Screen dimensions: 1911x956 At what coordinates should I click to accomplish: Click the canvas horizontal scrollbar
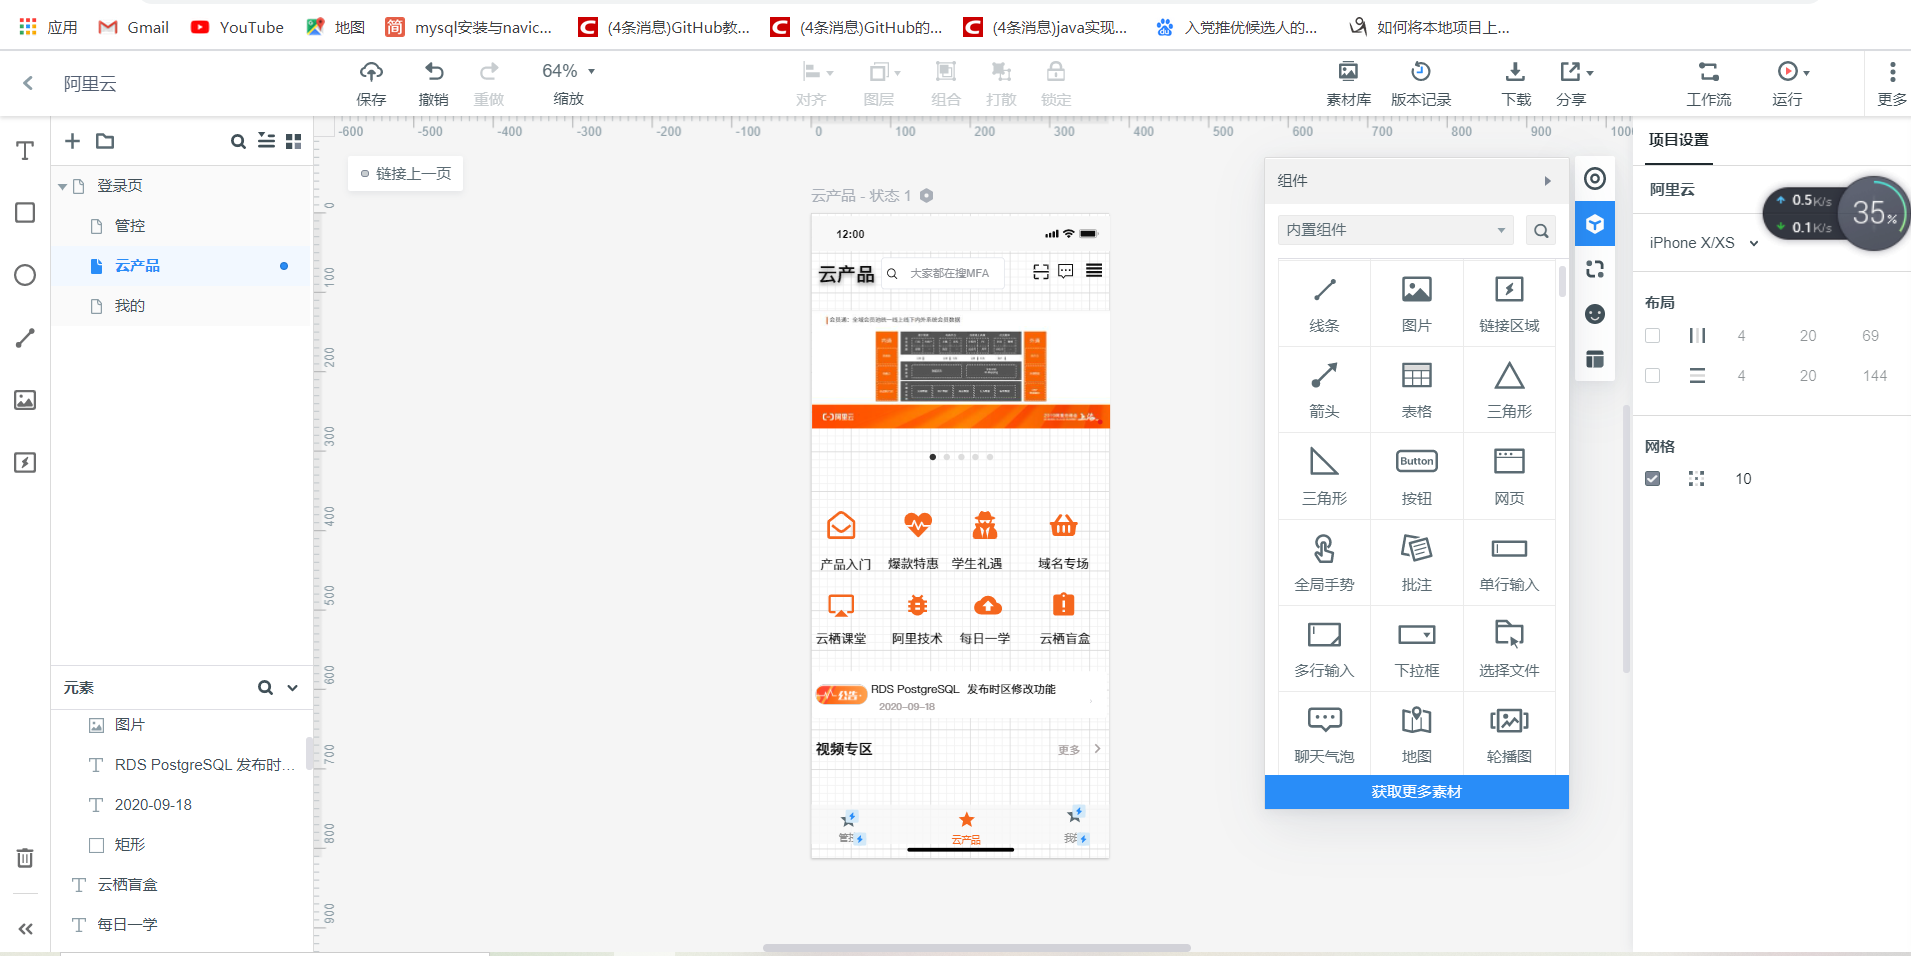pos(976,947)
